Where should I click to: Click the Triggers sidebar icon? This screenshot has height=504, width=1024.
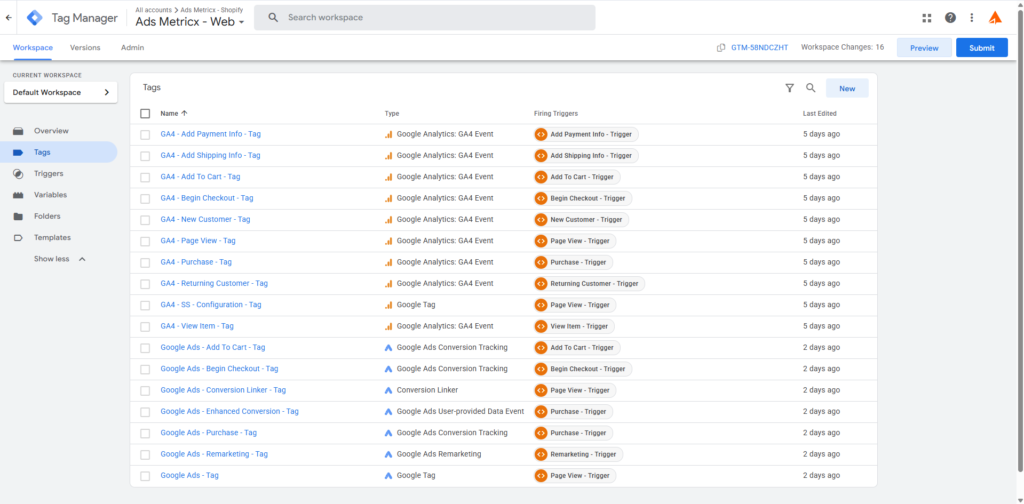19,174
